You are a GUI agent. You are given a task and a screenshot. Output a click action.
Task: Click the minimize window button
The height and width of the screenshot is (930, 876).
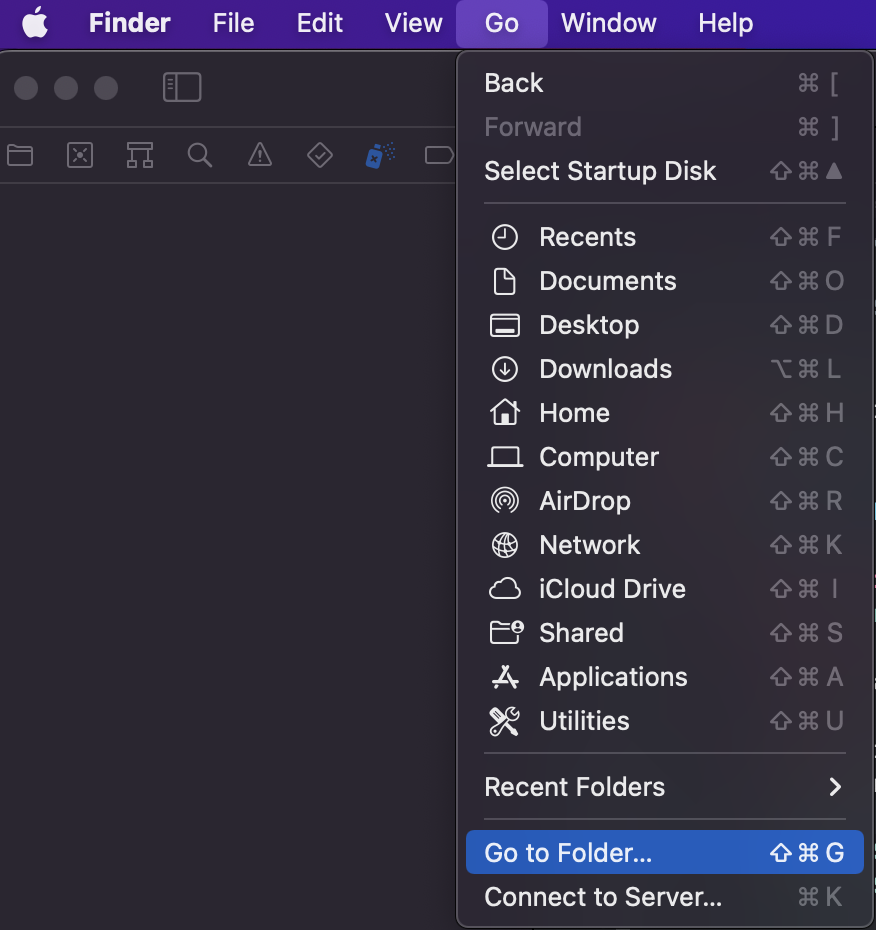point(66,88)
